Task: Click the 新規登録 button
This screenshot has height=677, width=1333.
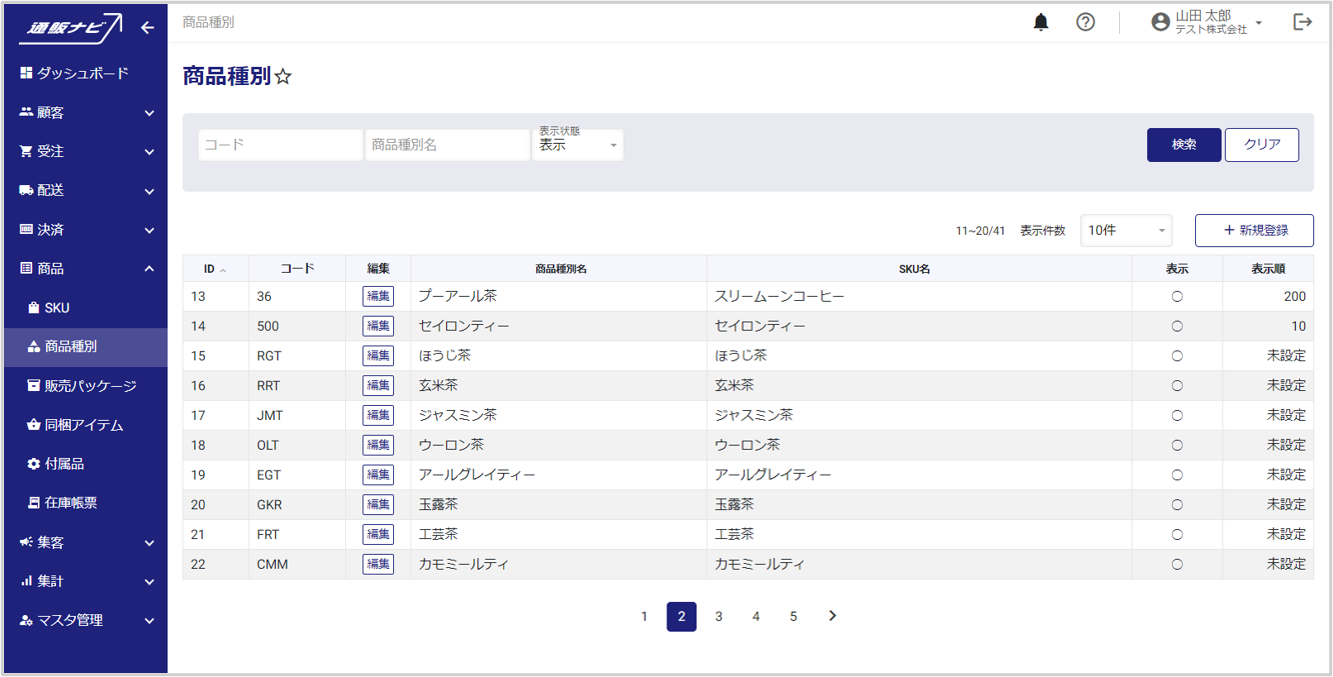Action: (1254, 230)
